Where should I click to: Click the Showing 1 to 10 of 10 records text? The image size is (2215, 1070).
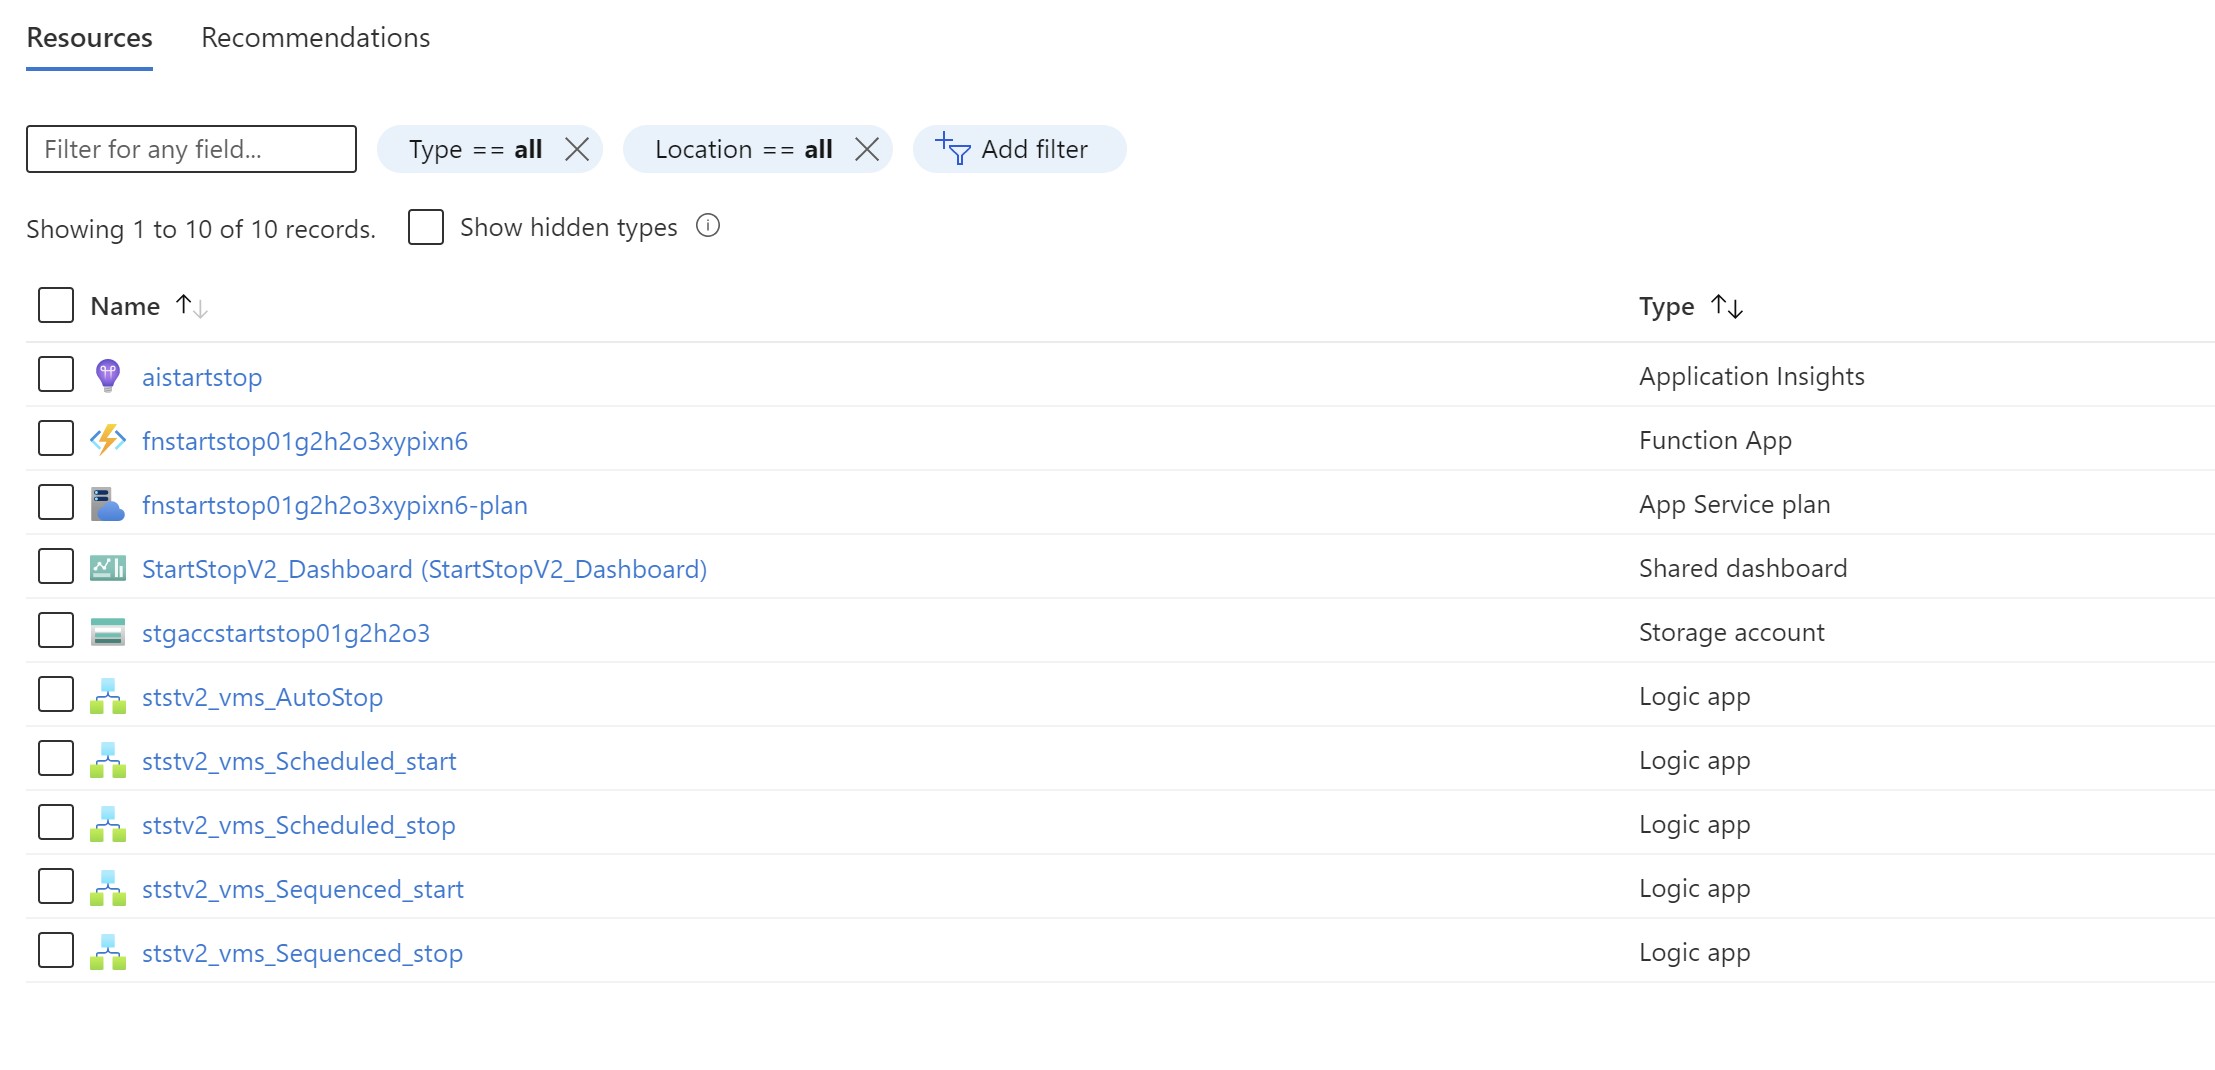(201, 229)
